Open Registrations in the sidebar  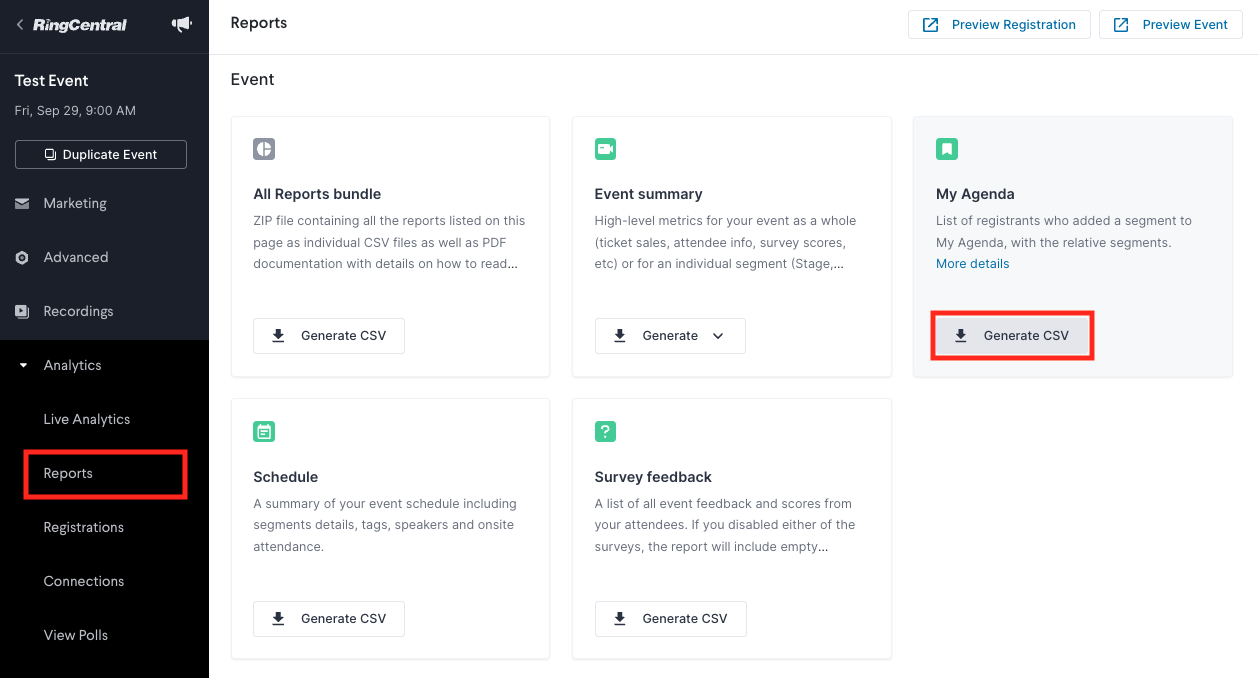[x=84, y=527]
